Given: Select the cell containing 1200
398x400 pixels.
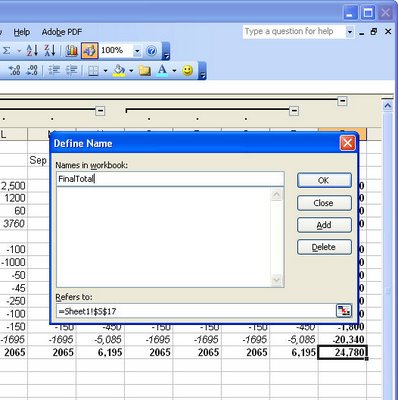Looking at the screenshot, I should pos(13,198).
